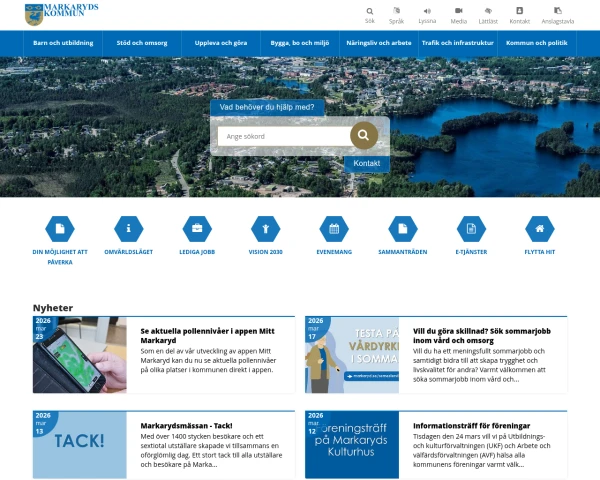Open the Sök search icon in header
Viewport: 600px width, 480px height.
370,11
